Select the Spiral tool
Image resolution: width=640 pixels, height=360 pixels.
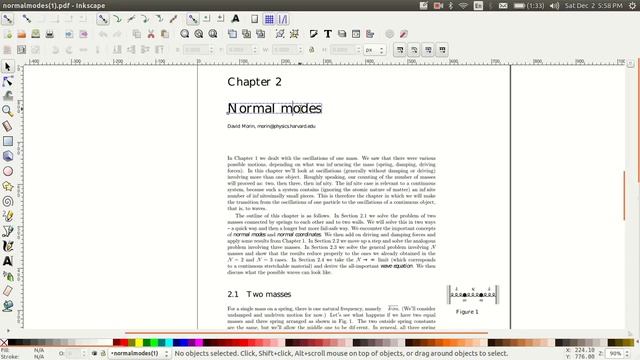point(7,201)
